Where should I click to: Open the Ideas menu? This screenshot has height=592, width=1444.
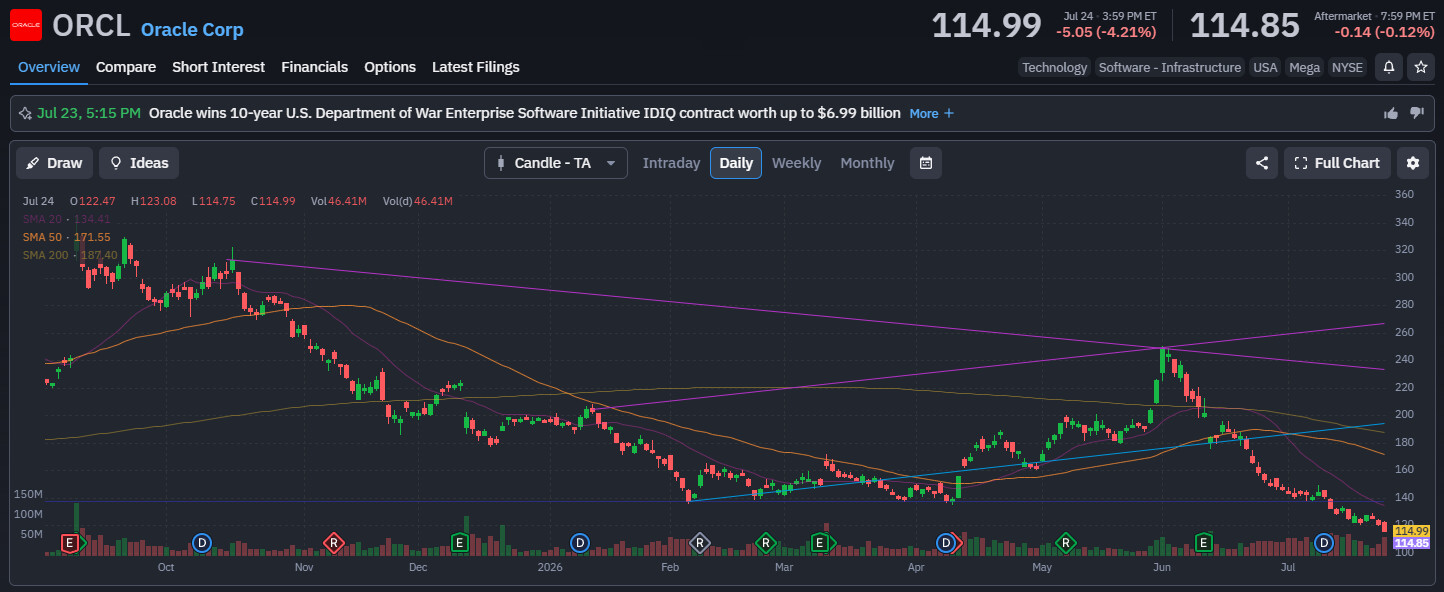point(139,163)
